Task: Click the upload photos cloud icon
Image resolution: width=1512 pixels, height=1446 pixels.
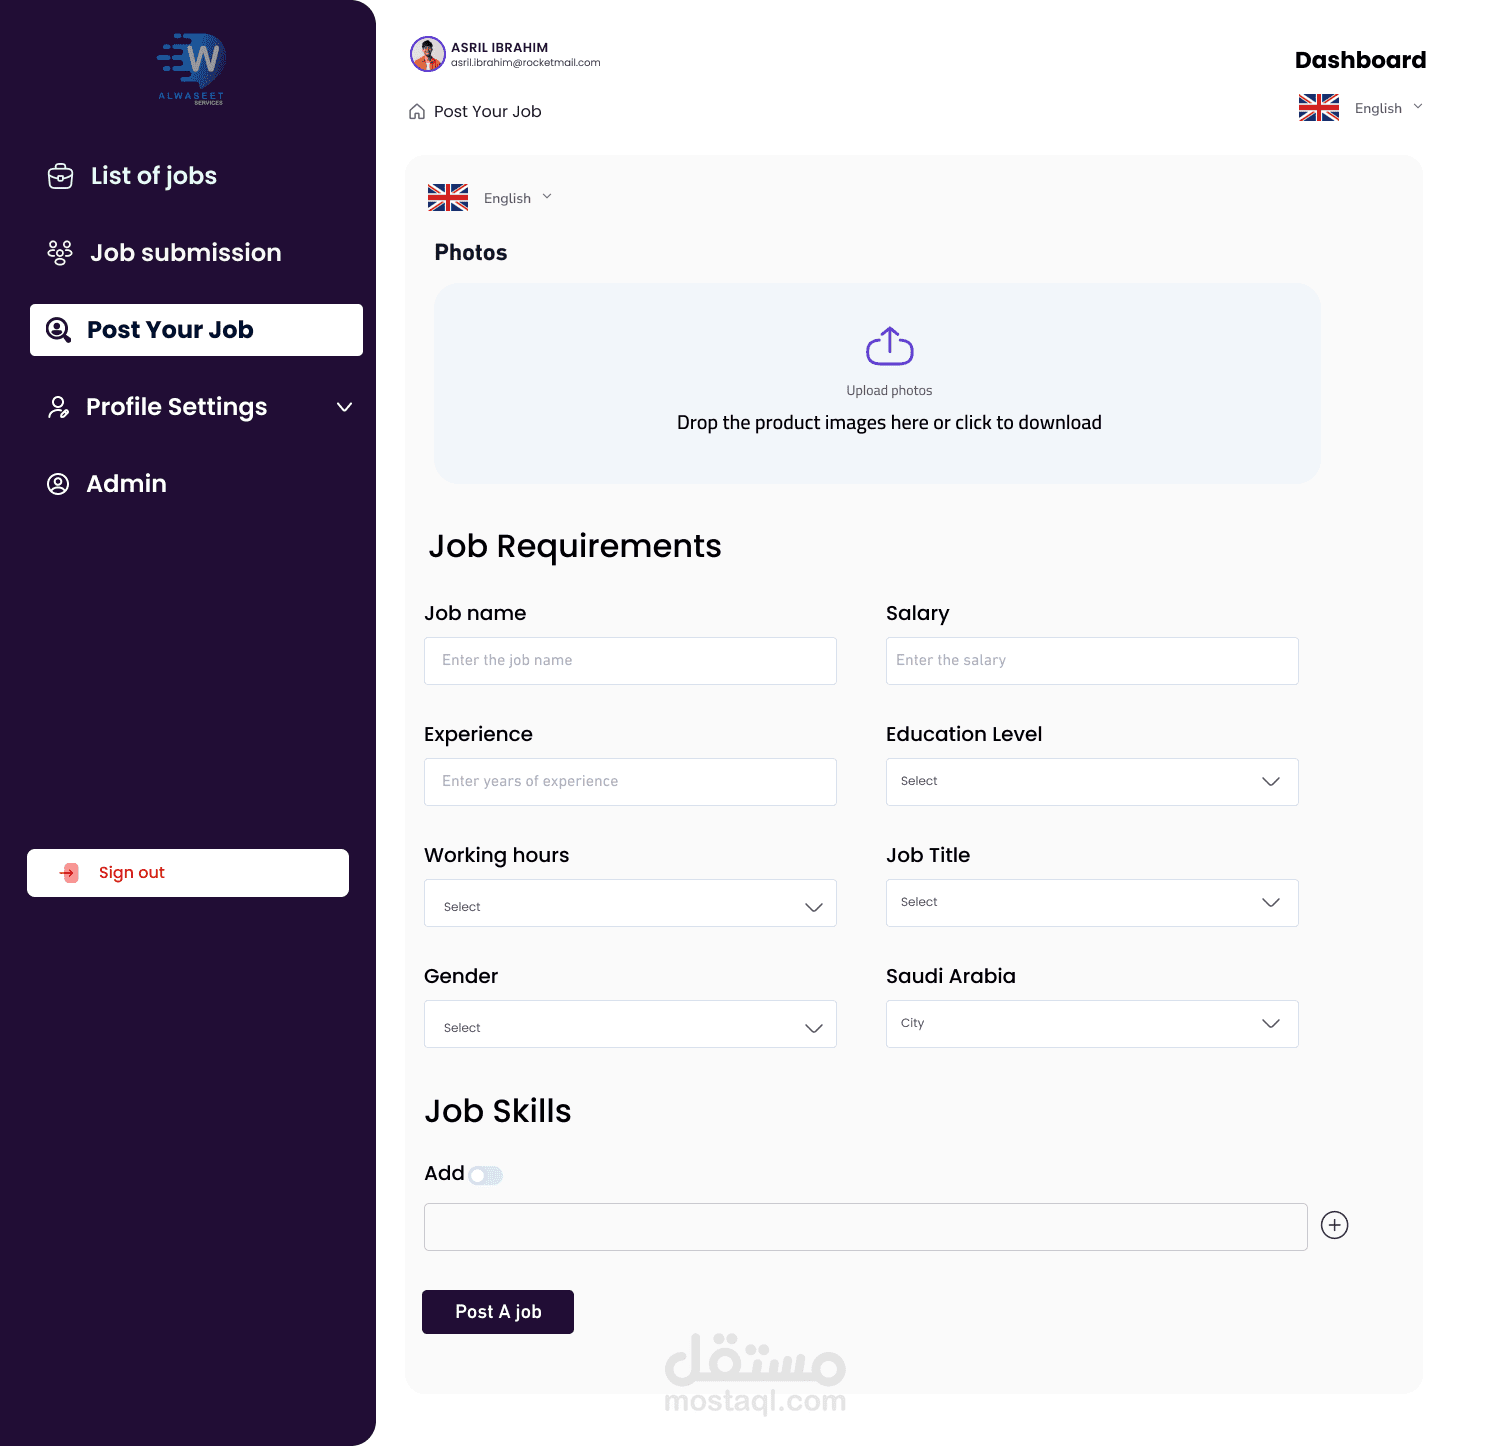Action: tap(889, 346)
